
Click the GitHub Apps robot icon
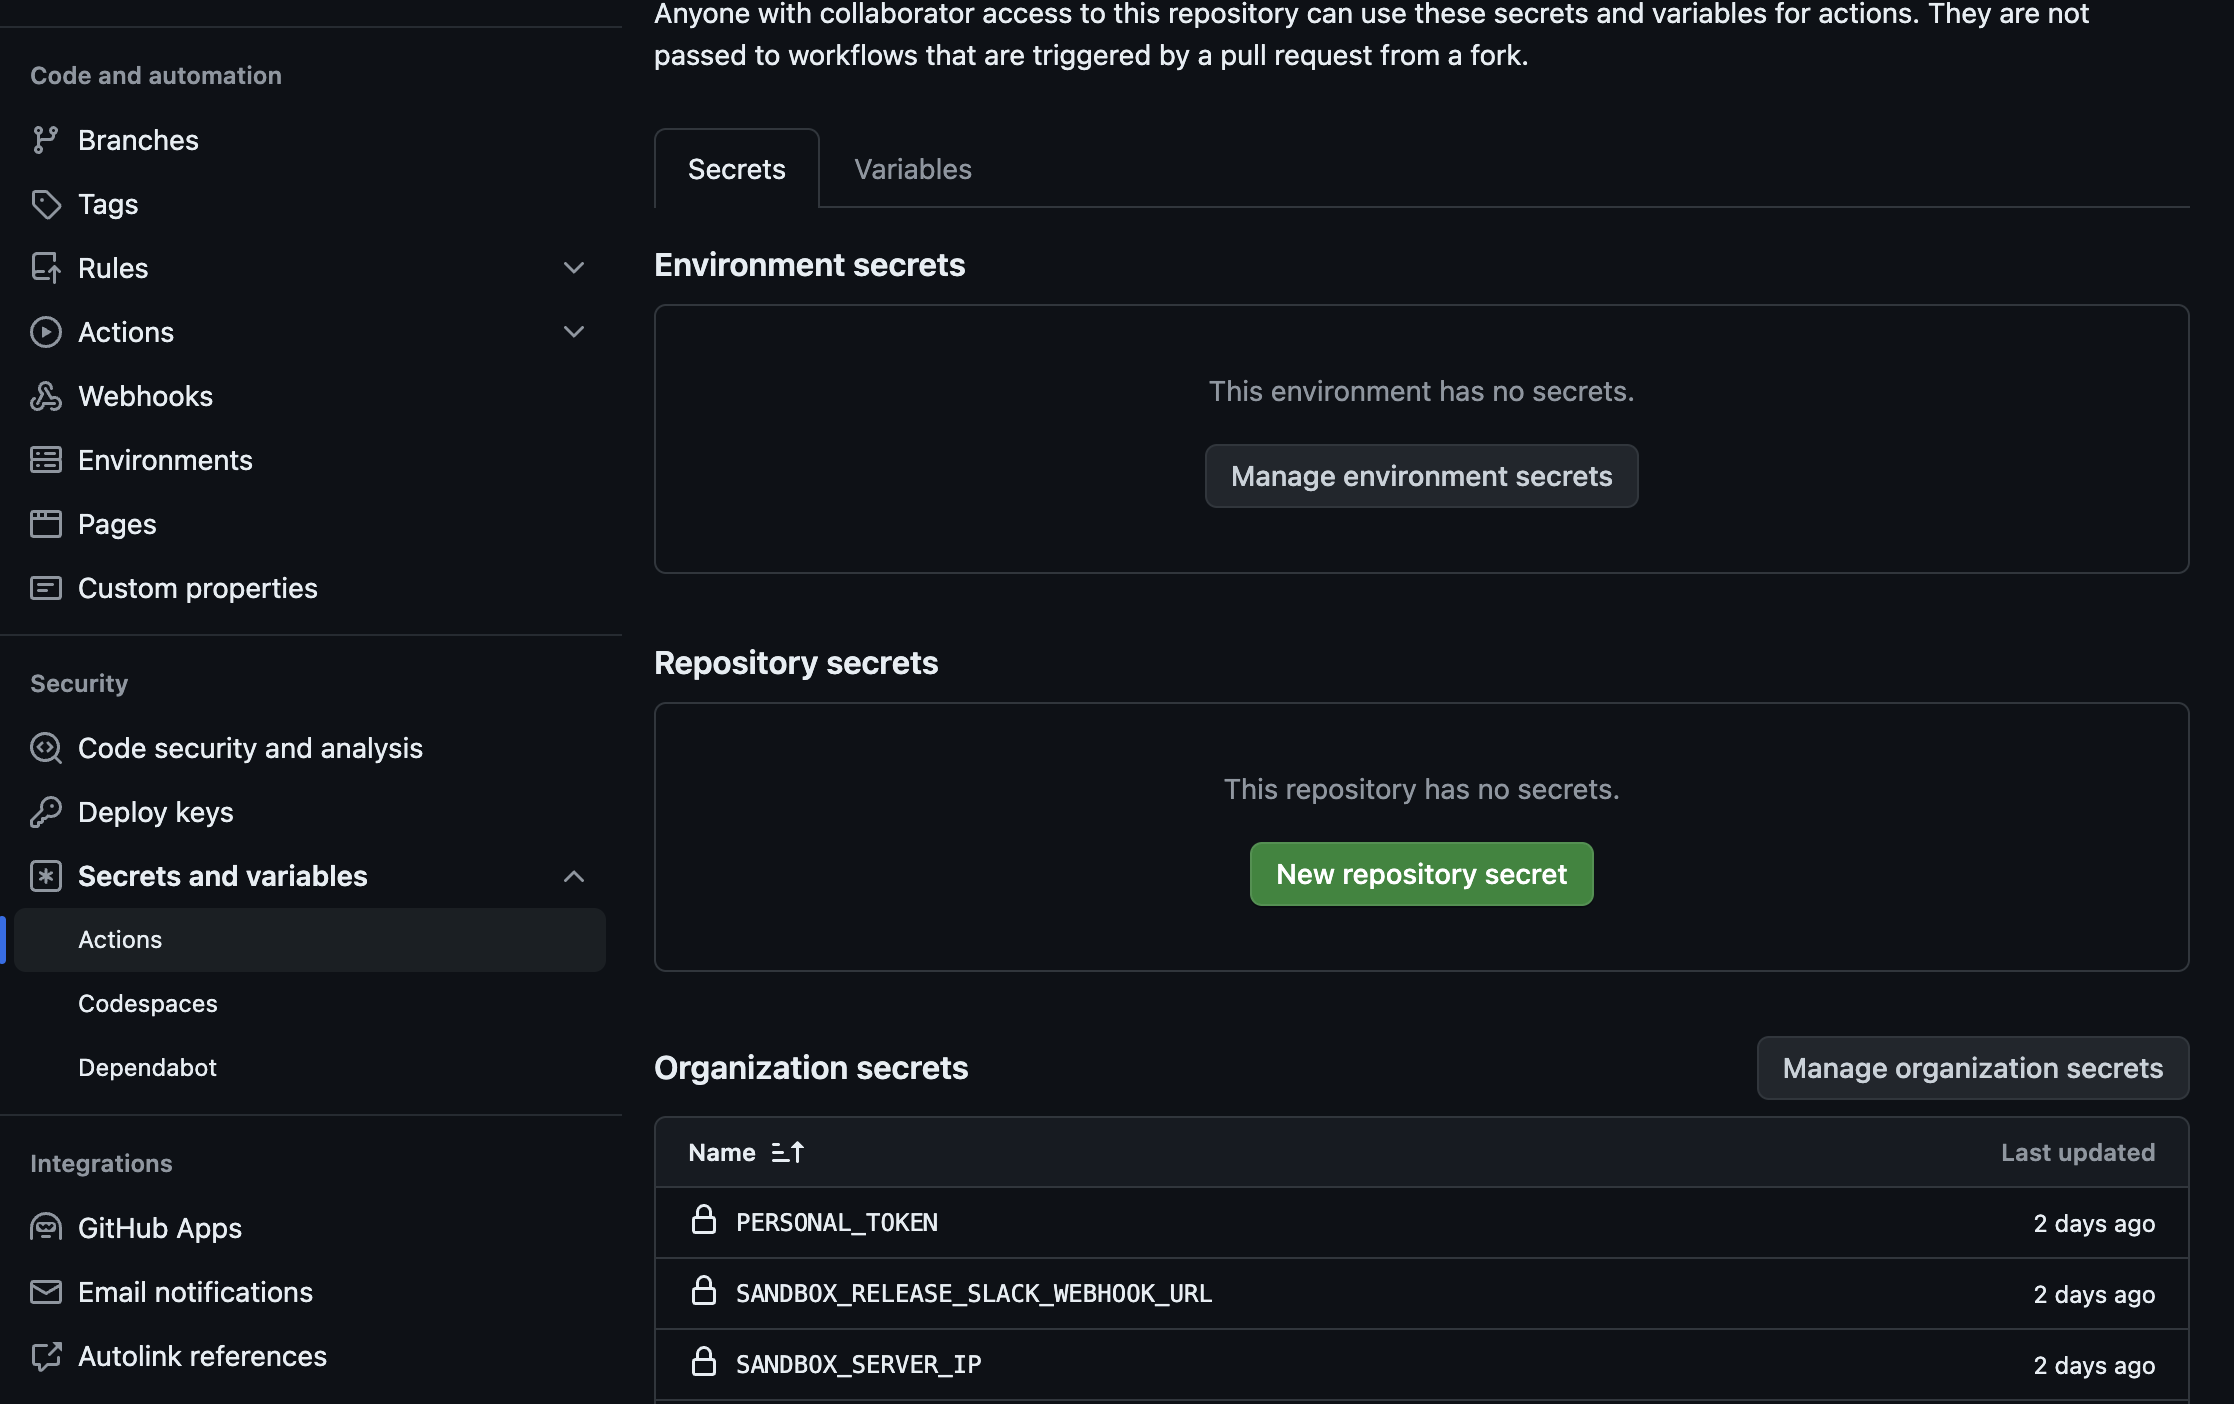coord(45,1228)
